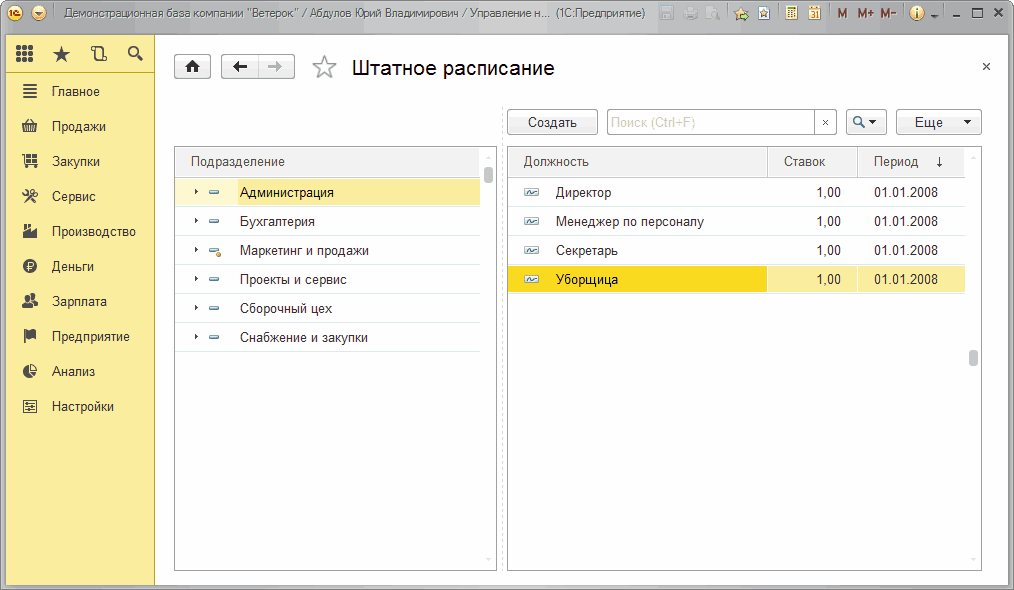Expand Сборочный цех tree arrow
Viewport: 1014px width, 590px height.
[x=196, y=308]
